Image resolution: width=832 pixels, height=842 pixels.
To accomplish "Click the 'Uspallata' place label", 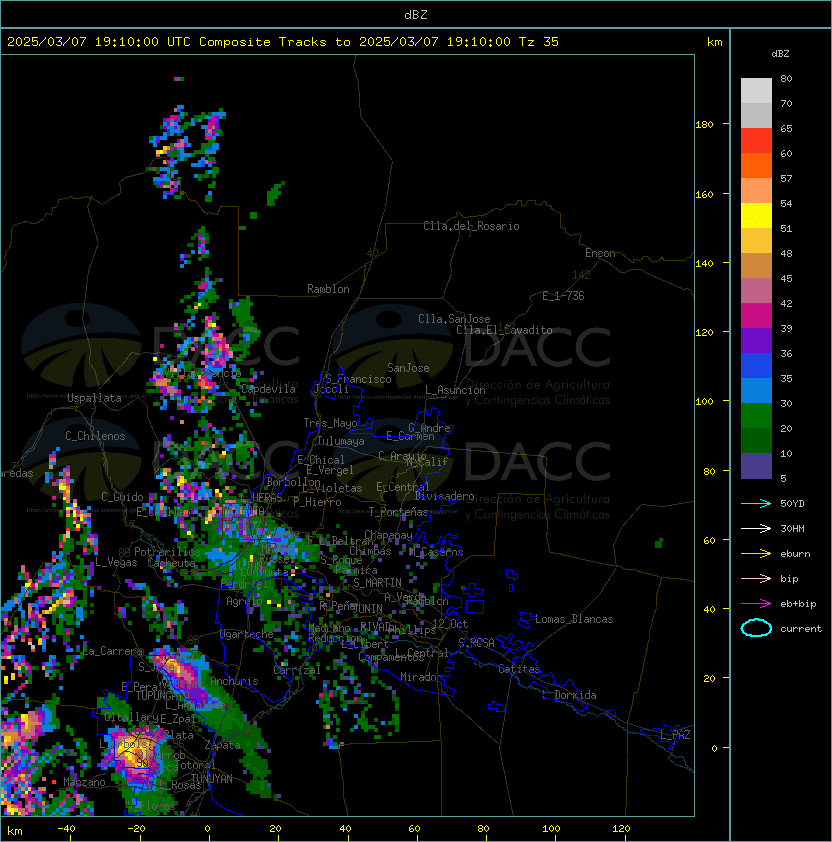I will coord(94,398).
